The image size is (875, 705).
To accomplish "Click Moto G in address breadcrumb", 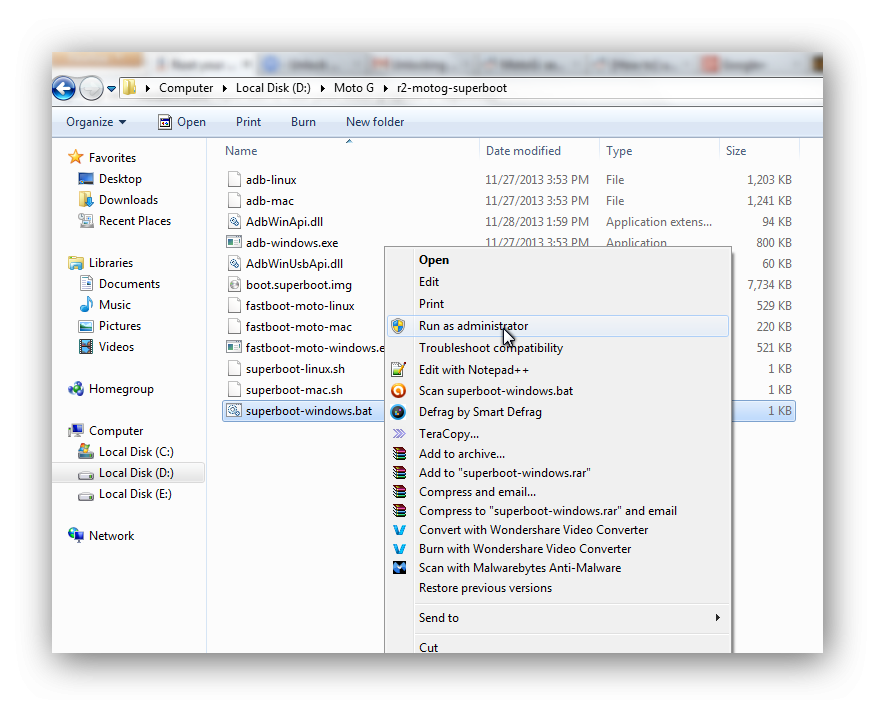I will 353,88.
